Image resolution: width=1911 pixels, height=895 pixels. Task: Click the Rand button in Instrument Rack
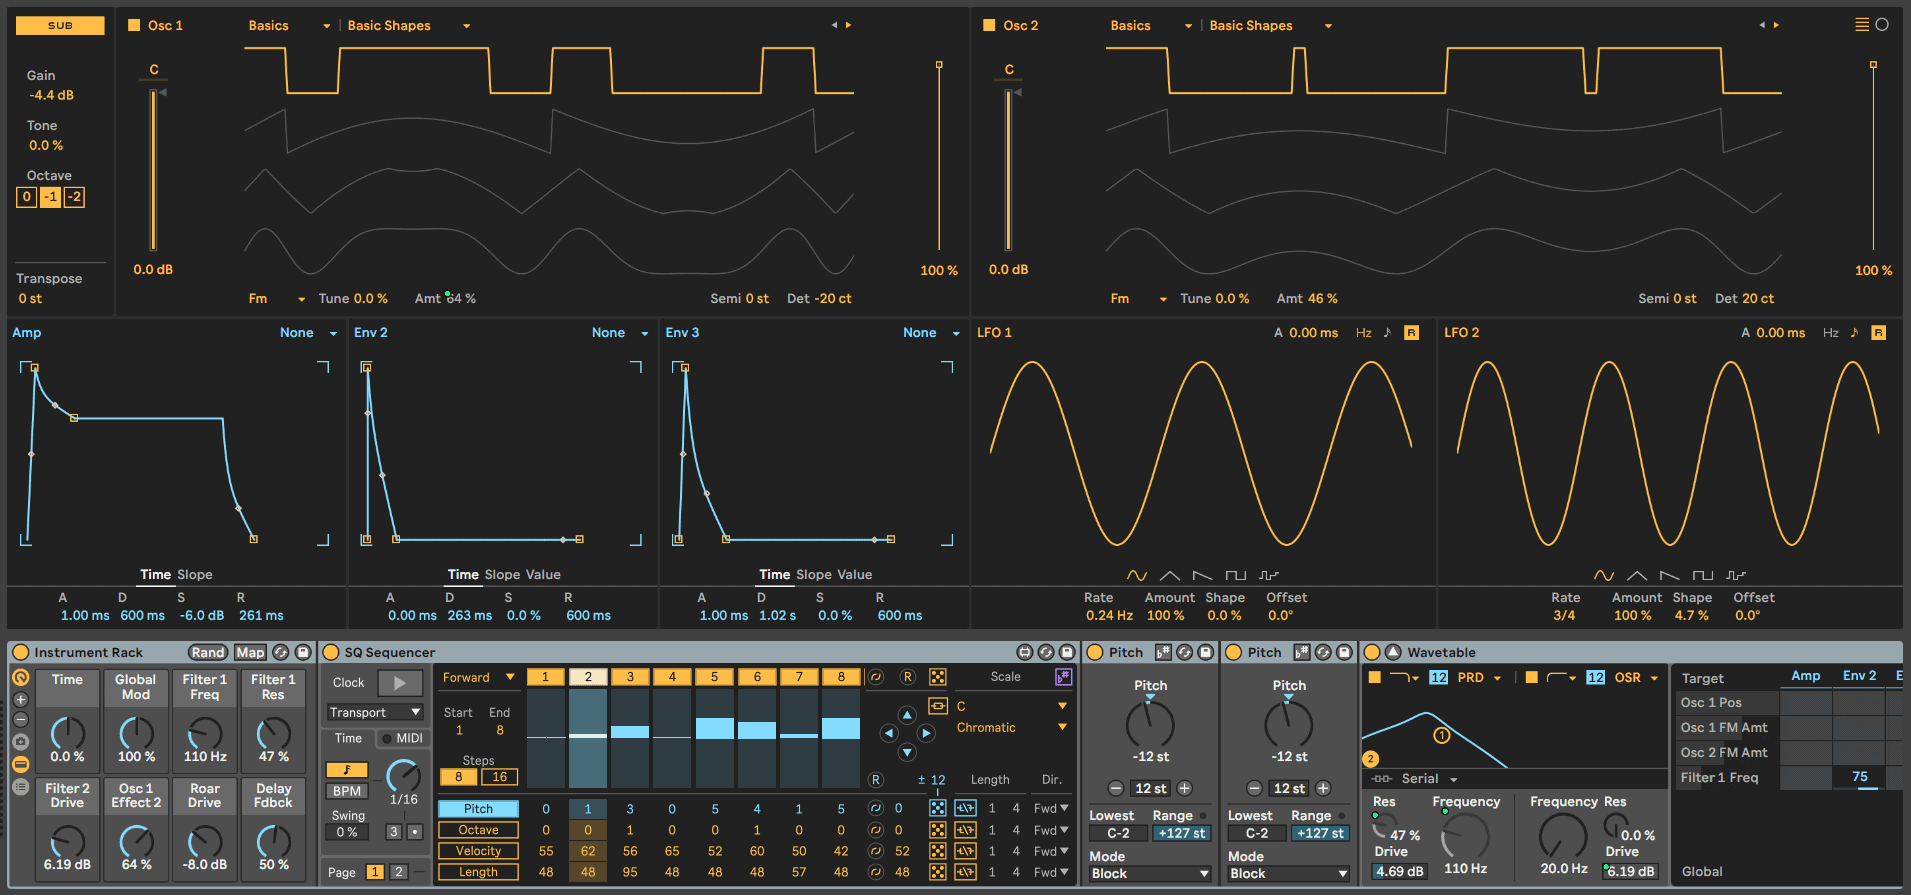tap(208, 652)
